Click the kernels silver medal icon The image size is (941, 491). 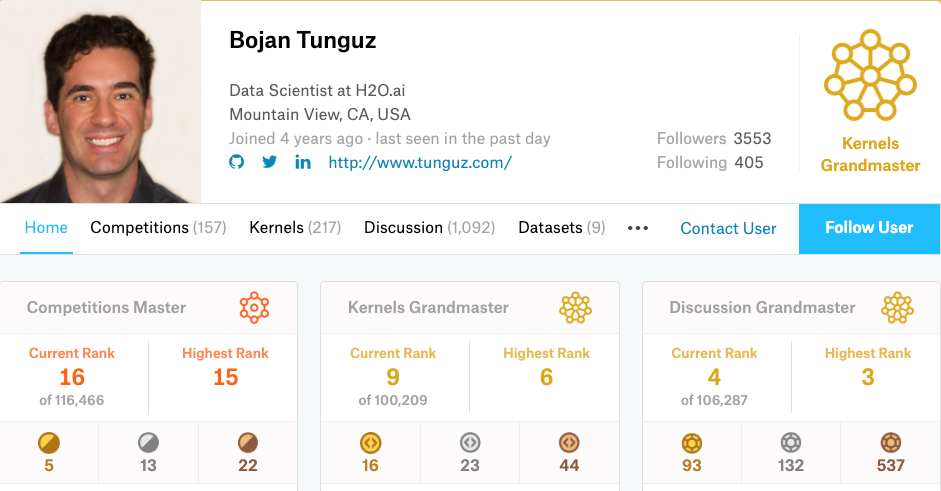tap(470, 443)
